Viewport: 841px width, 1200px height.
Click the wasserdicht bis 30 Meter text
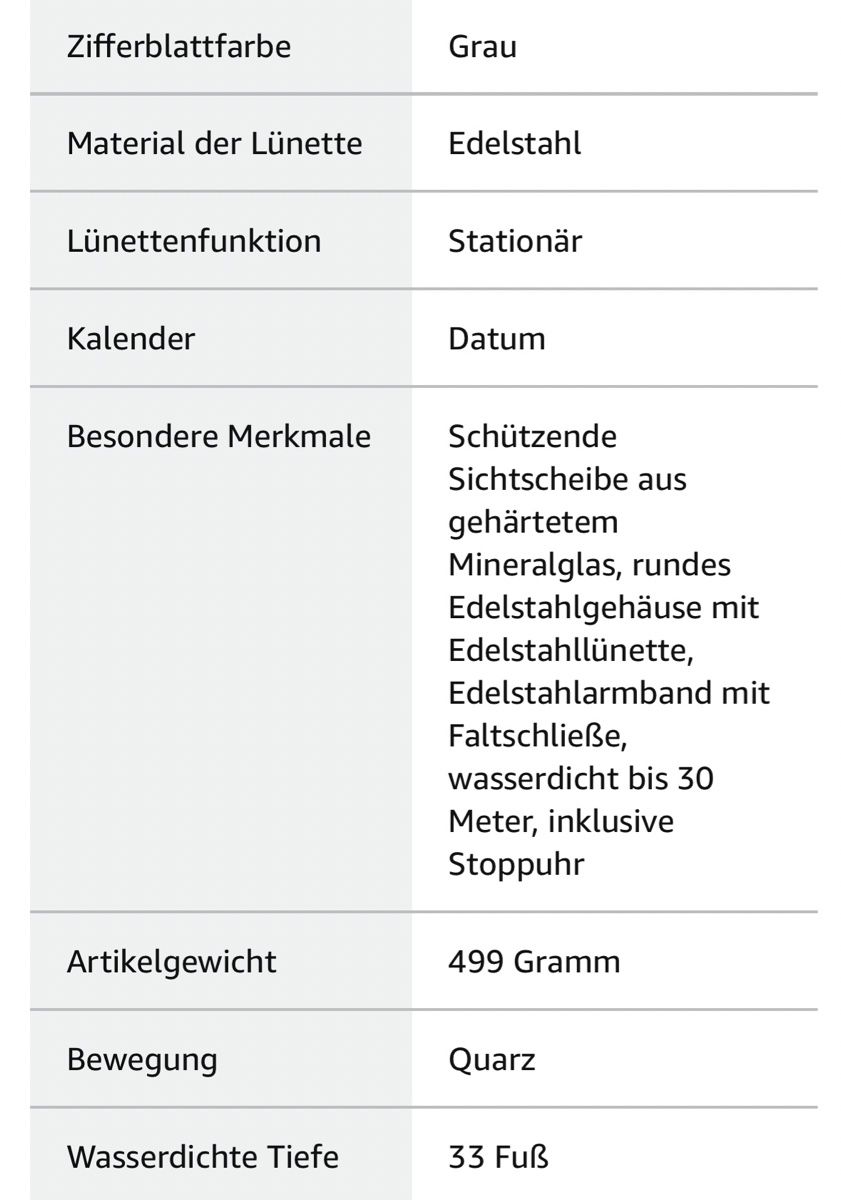click(x=581, y=799)
